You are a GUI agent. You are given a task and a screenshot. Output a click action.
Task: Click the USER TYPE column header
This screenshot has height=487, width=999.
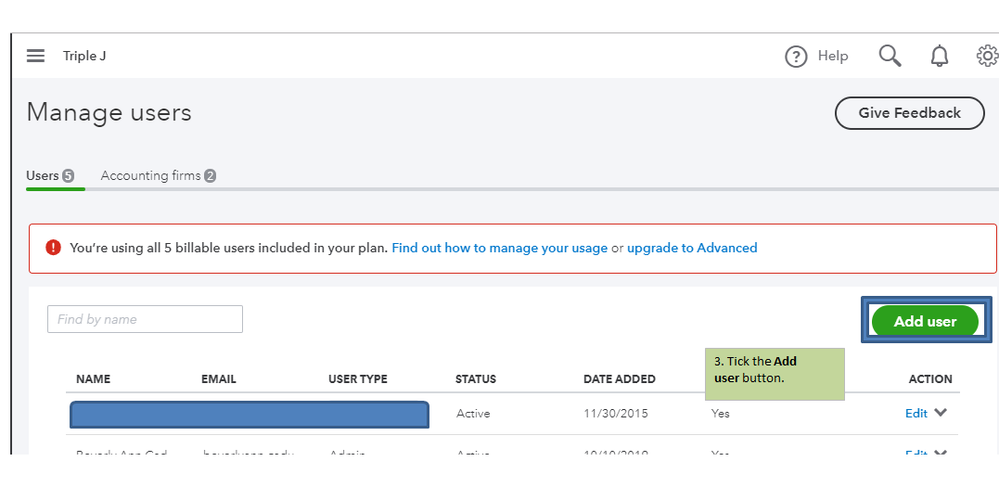coord(357,379)
